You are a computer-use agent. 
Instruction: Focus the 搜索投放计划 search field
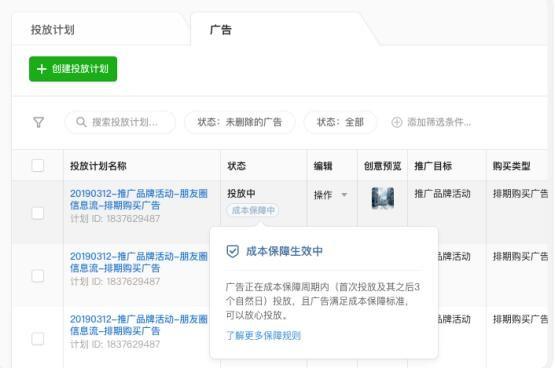(x=120, y=122)
